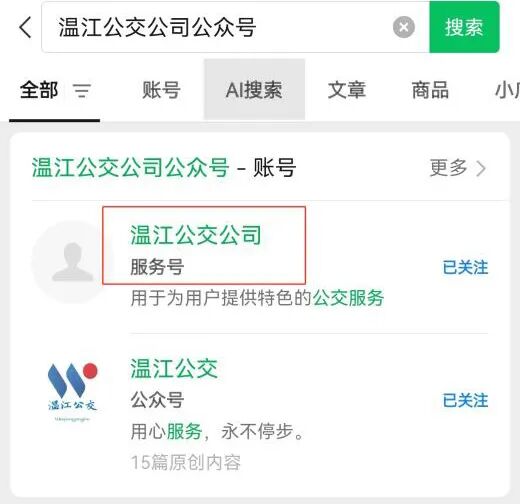520x504 pixels.
Task: Click the 温江公交 logo icon
Action: tap(73, 392)
